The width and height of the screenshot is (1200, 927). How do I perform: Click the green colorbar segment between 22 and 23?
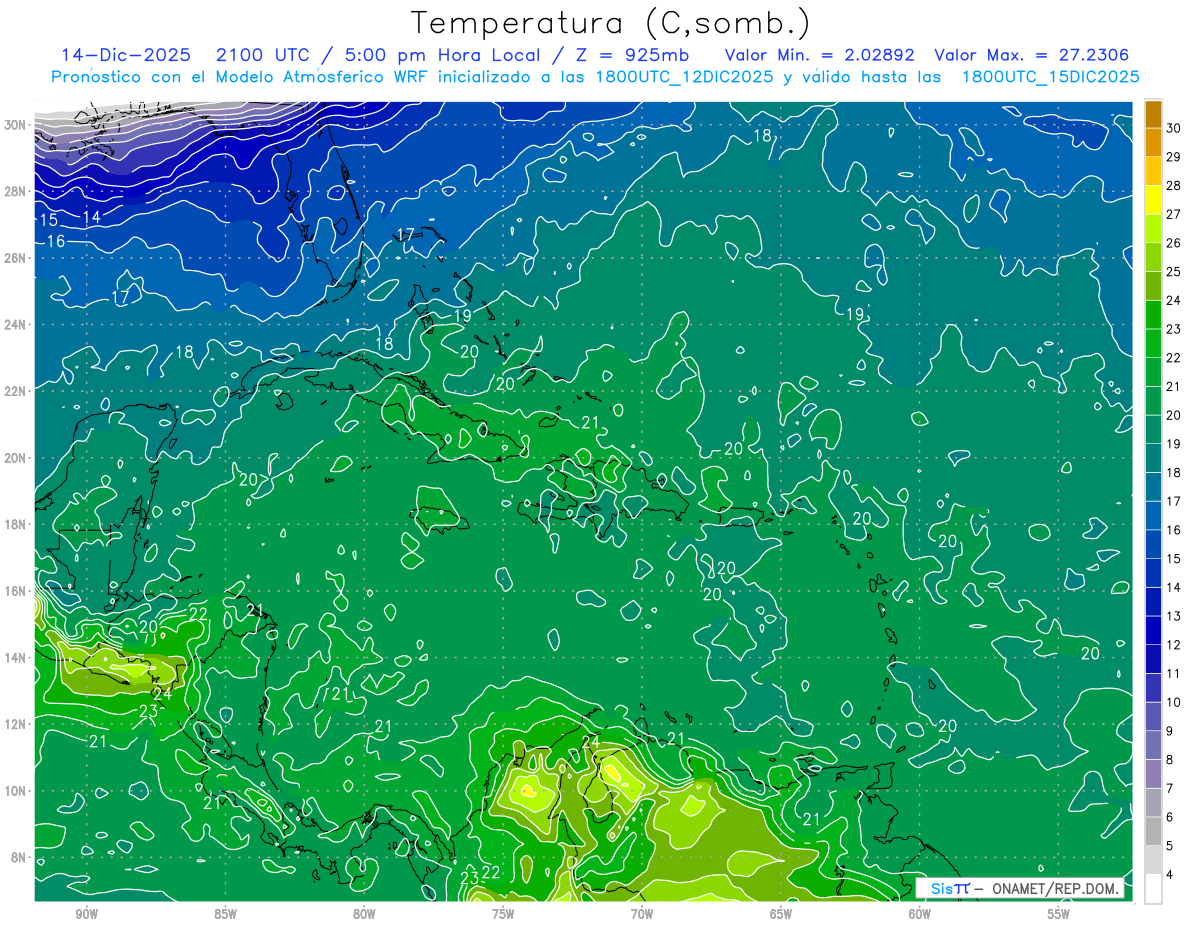[1154, 343]
